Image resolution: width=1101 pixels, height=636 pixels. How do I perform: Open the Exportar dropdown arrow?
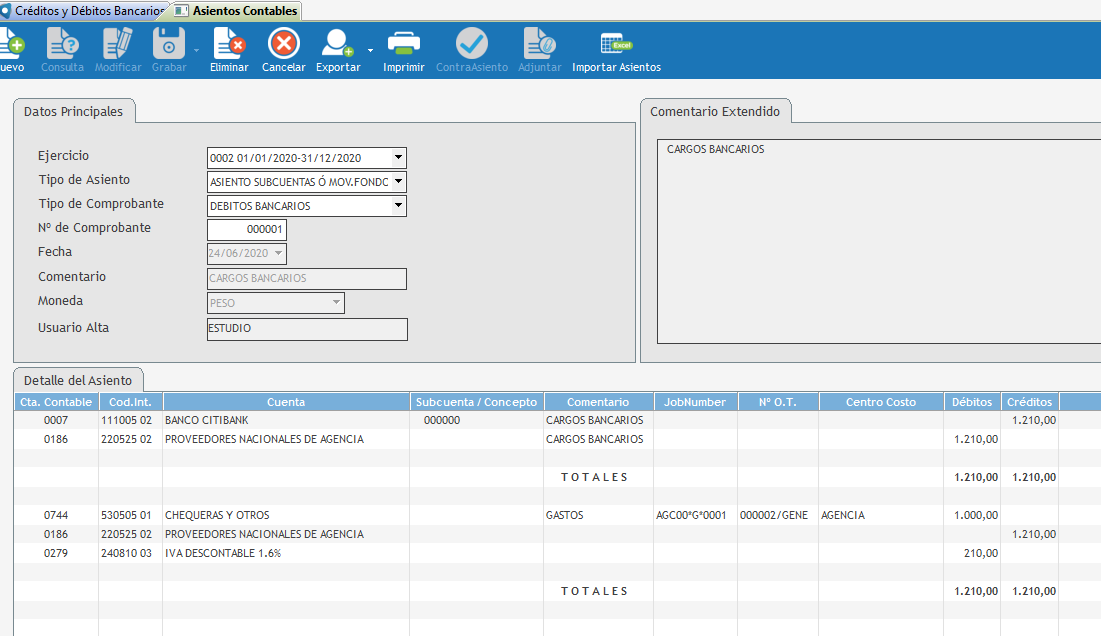(x=370, y=49)
